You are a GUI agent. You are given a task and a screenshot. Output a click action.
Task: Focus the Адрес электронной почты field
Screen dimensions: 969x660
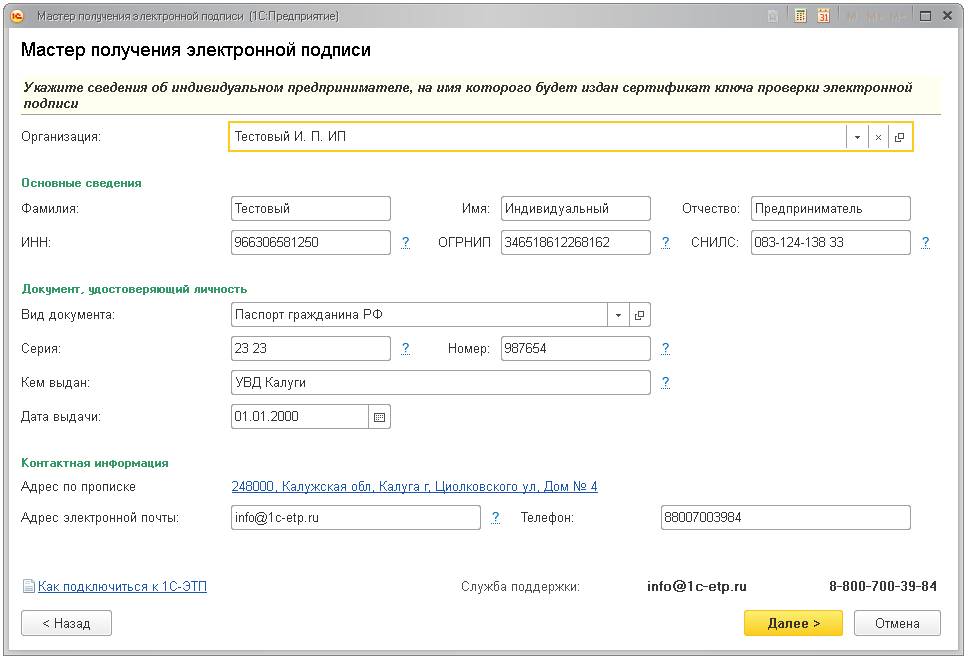pyautogui.click(x=355, y=518)
